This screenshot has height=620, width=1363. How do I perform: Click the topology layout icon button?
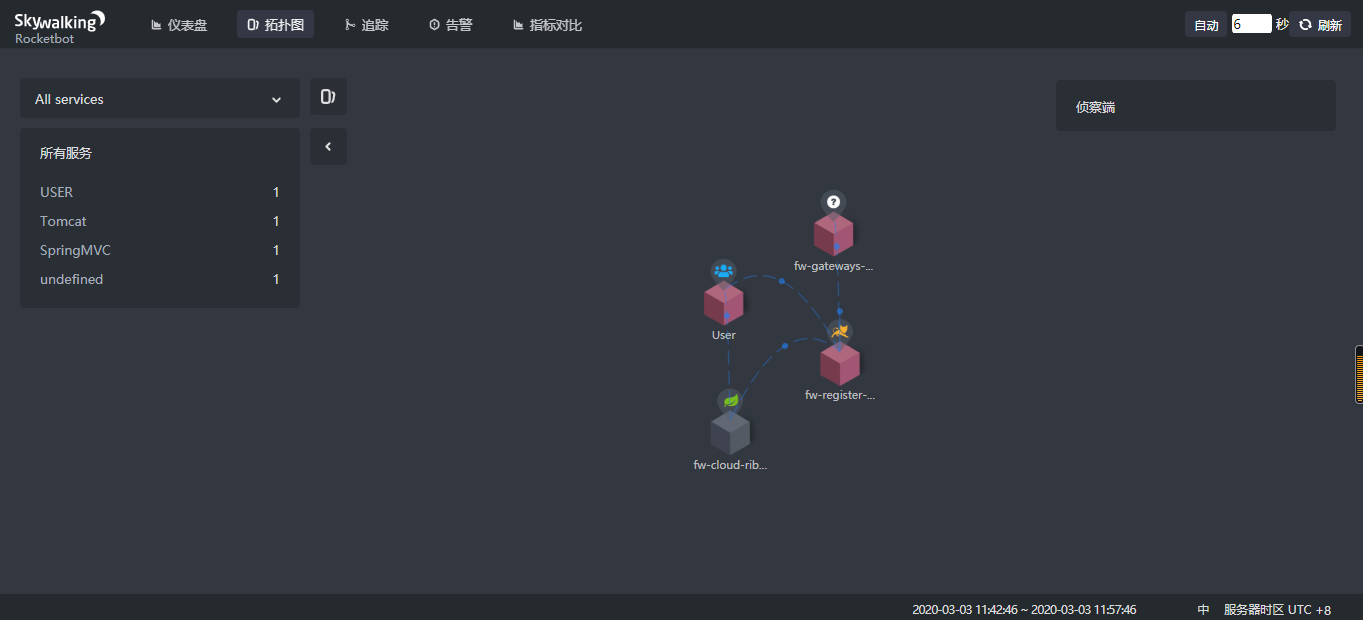point(328,97)
